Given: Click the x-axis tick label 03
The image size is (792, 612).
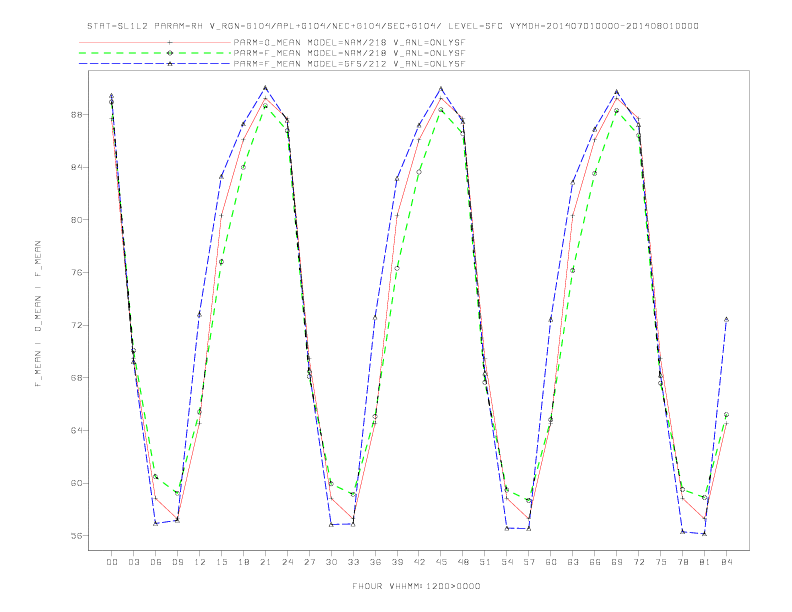Looking at the screenshot, I should (134, 562).
